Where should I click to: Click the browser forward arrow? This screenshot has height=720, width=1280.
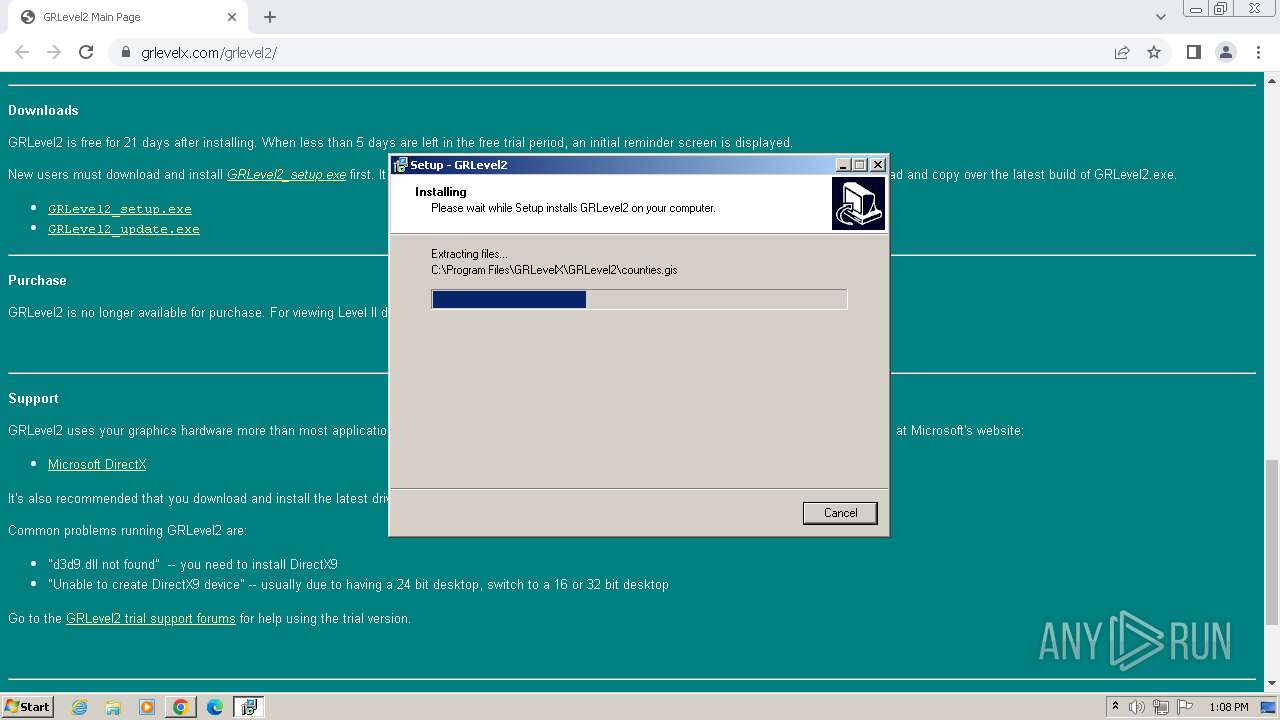tap(54, 52)
